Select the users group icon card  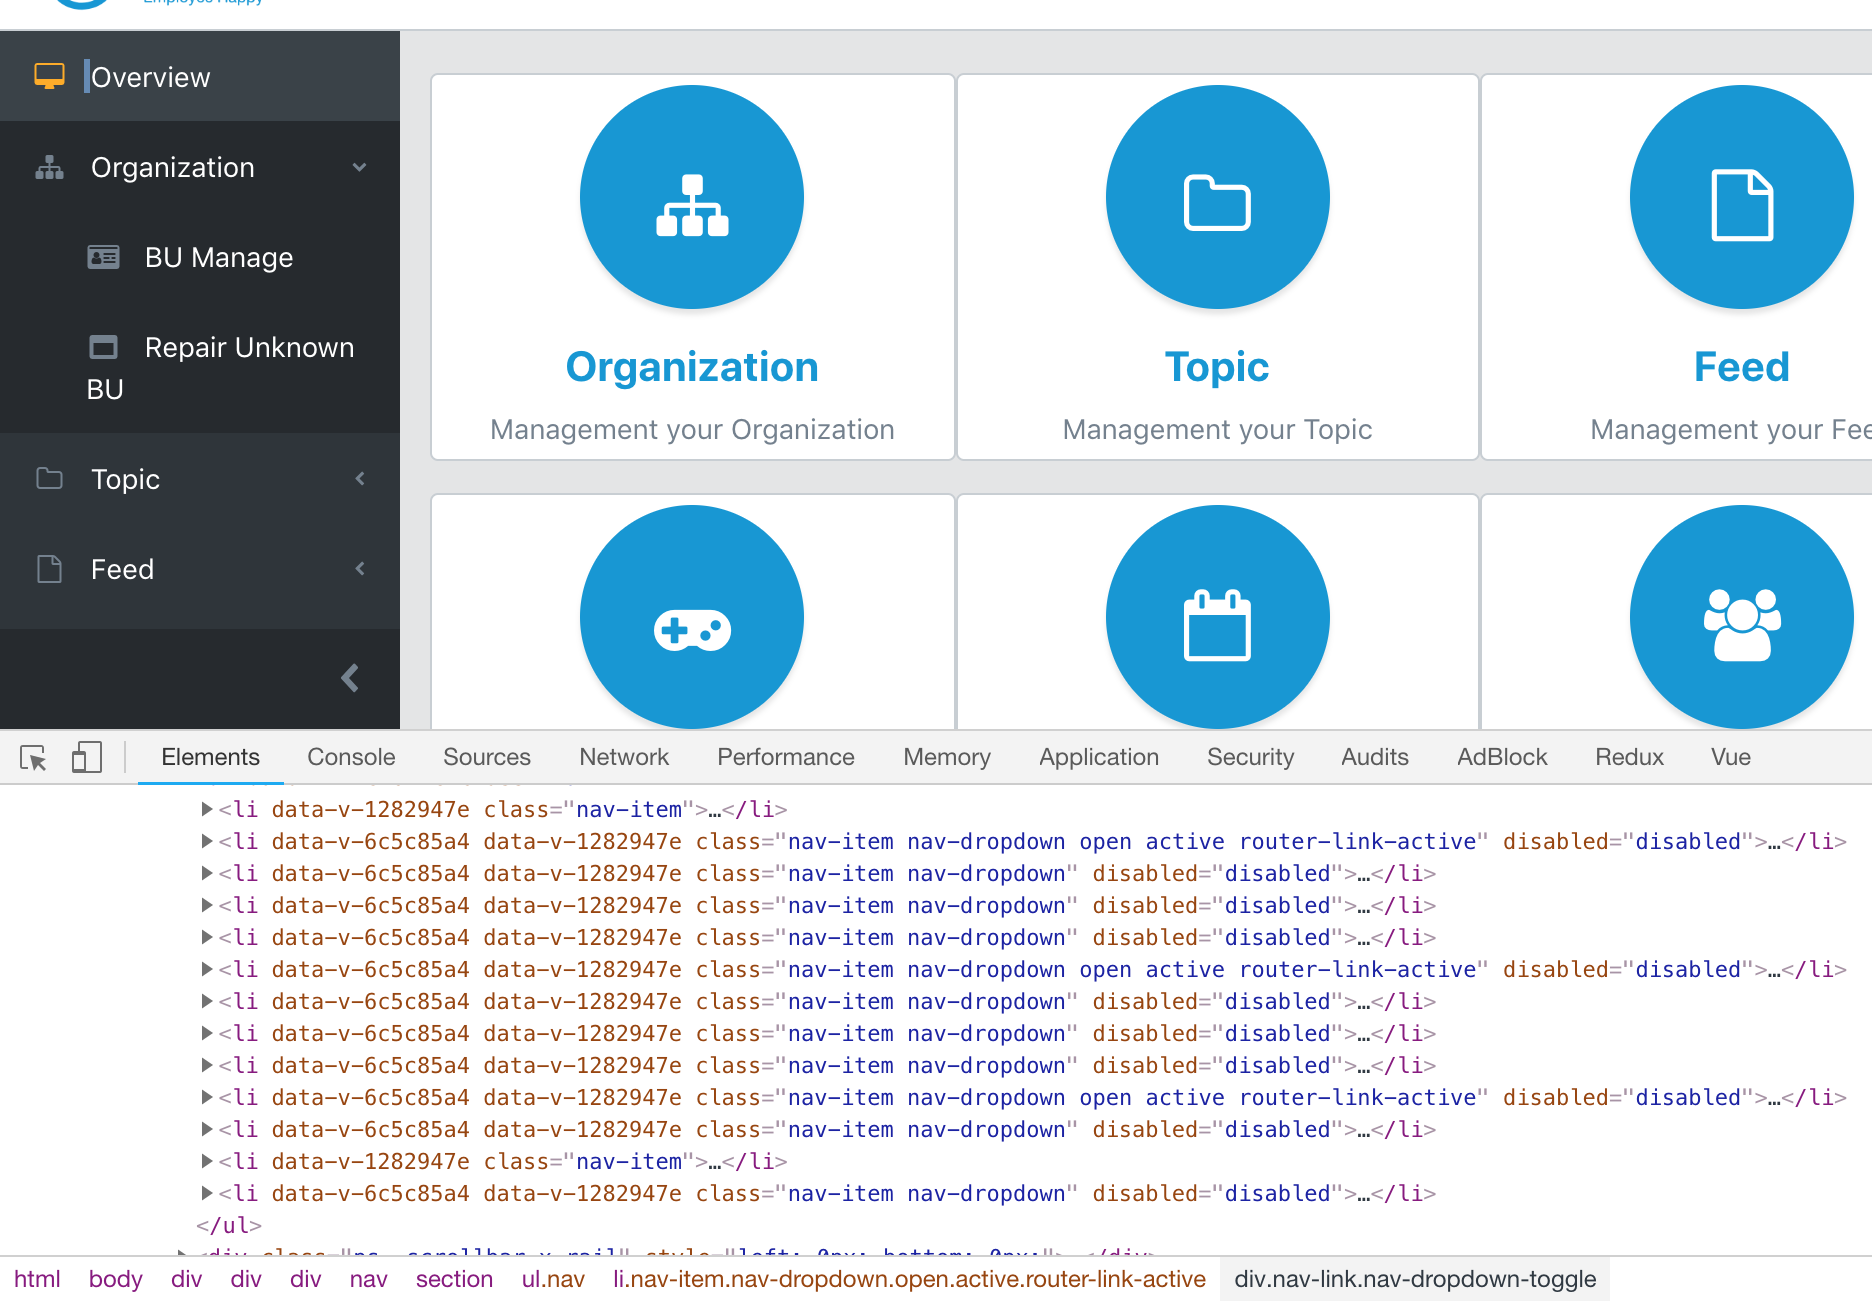pos(1741,617)
